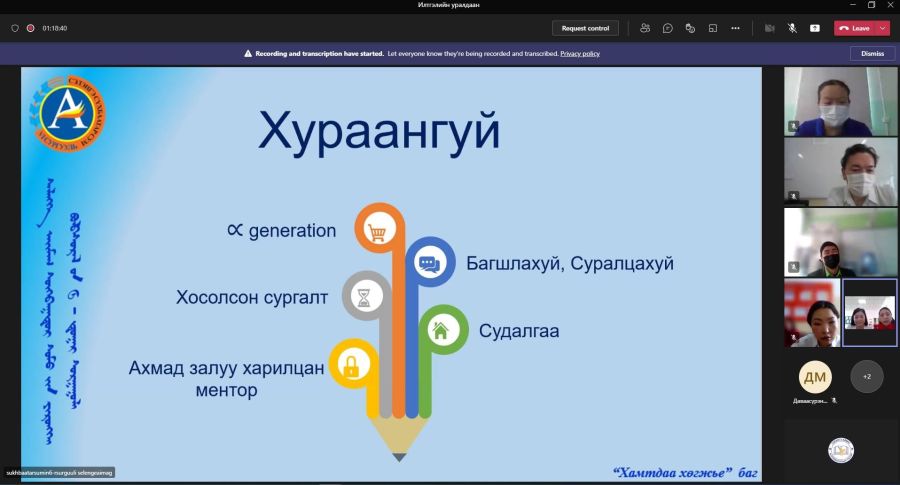Select the highlighted tile showing two women
Screen dimensions: 900x485
(869, 313)
